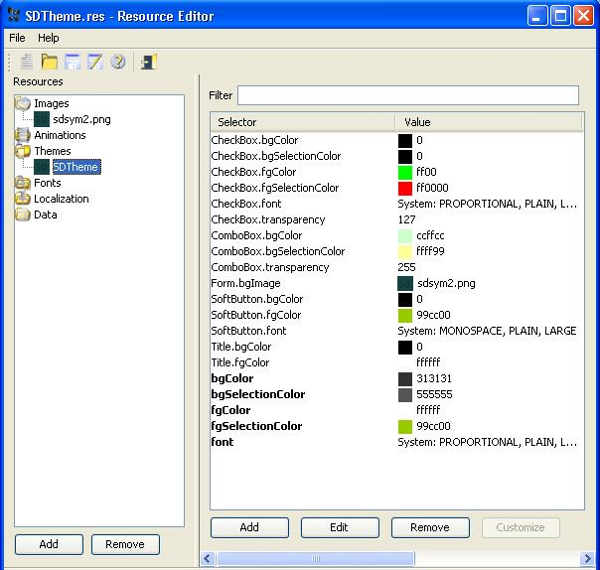
Task: Click Add button below the selector table
Action: click(249, 528)
